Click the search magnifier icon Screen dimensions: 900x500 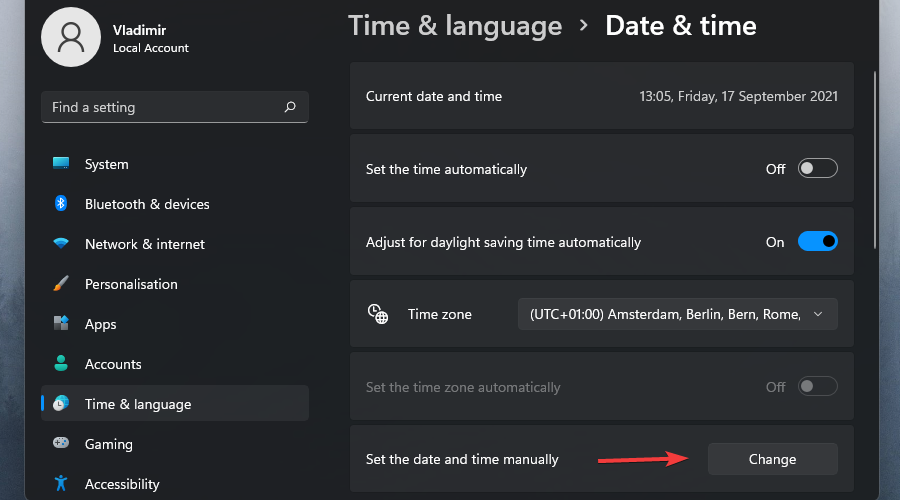pos(290,107)
